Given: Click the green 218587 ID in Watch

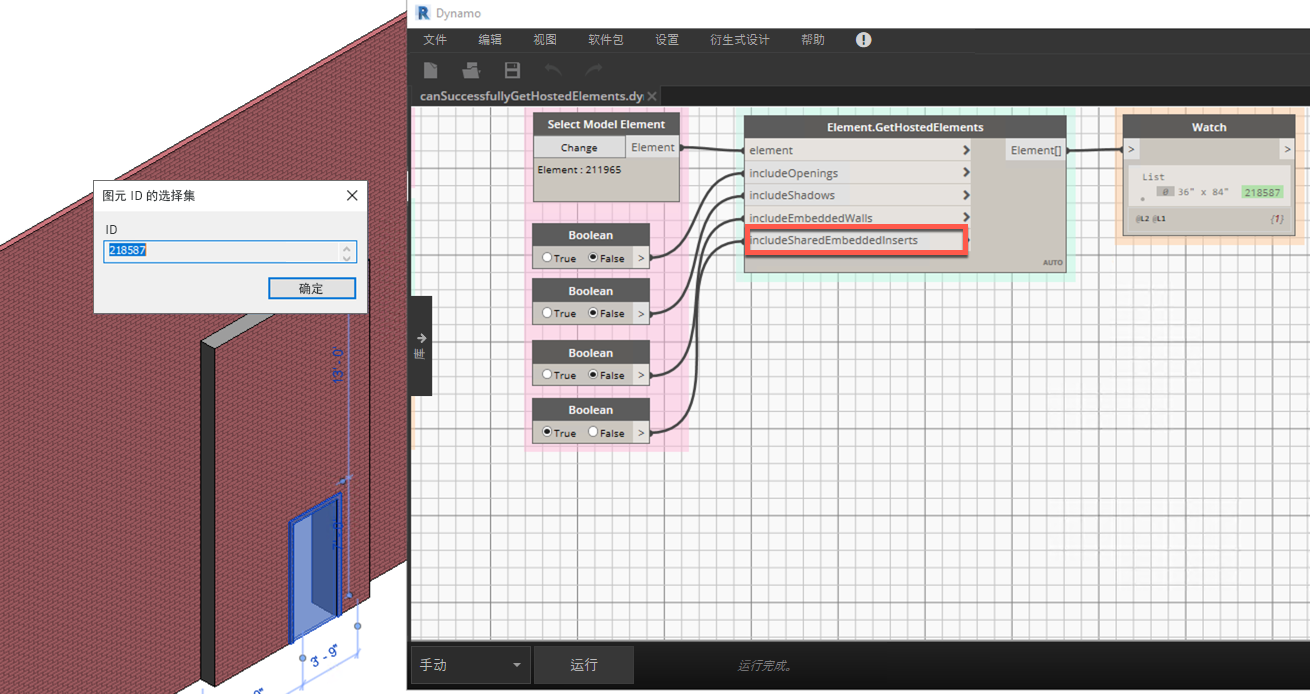Looking at the screenshot, I should (1262, 192).
